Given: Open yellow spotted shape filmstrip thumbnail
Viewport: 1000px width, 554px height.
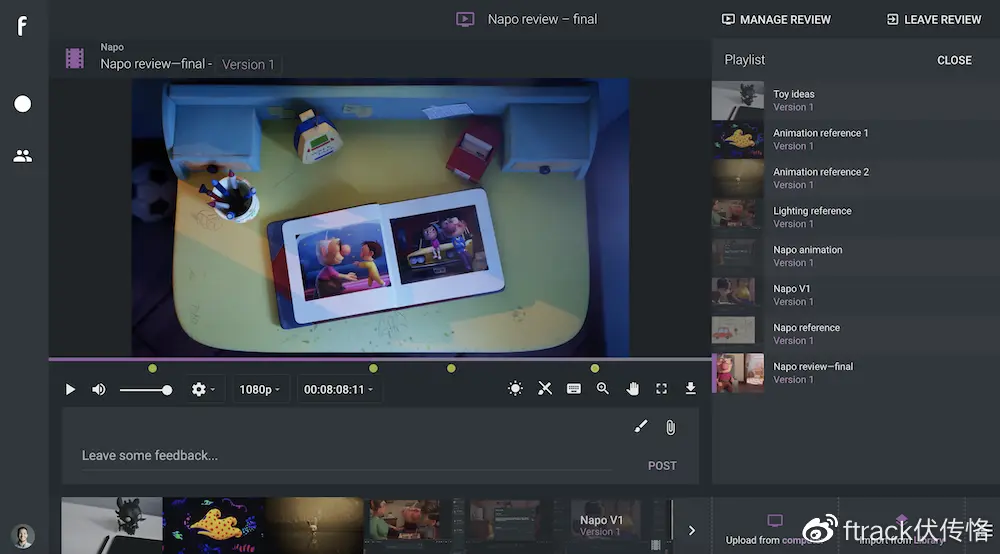Looking at the screenshot, I should tap(214, 526).
